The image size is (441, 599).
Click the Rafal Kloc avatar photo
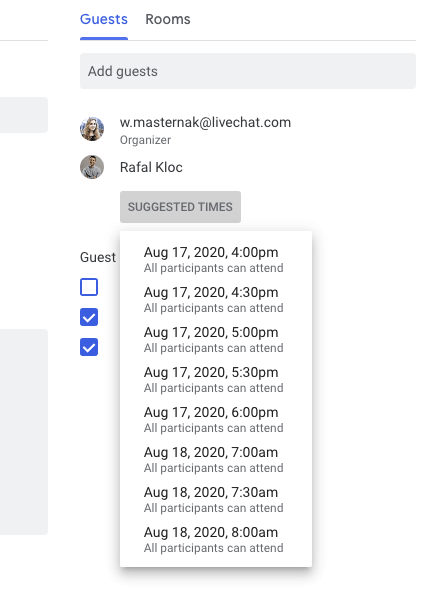coord(92,167)
